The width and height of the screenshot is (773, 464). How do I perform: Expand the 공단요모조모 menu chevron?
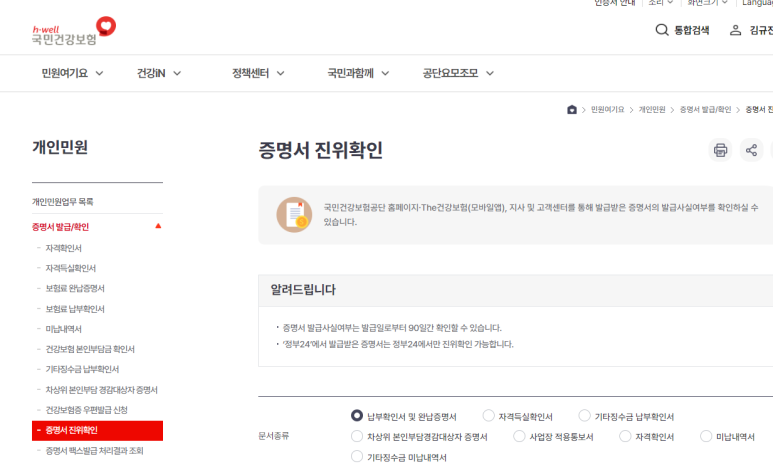490,73
